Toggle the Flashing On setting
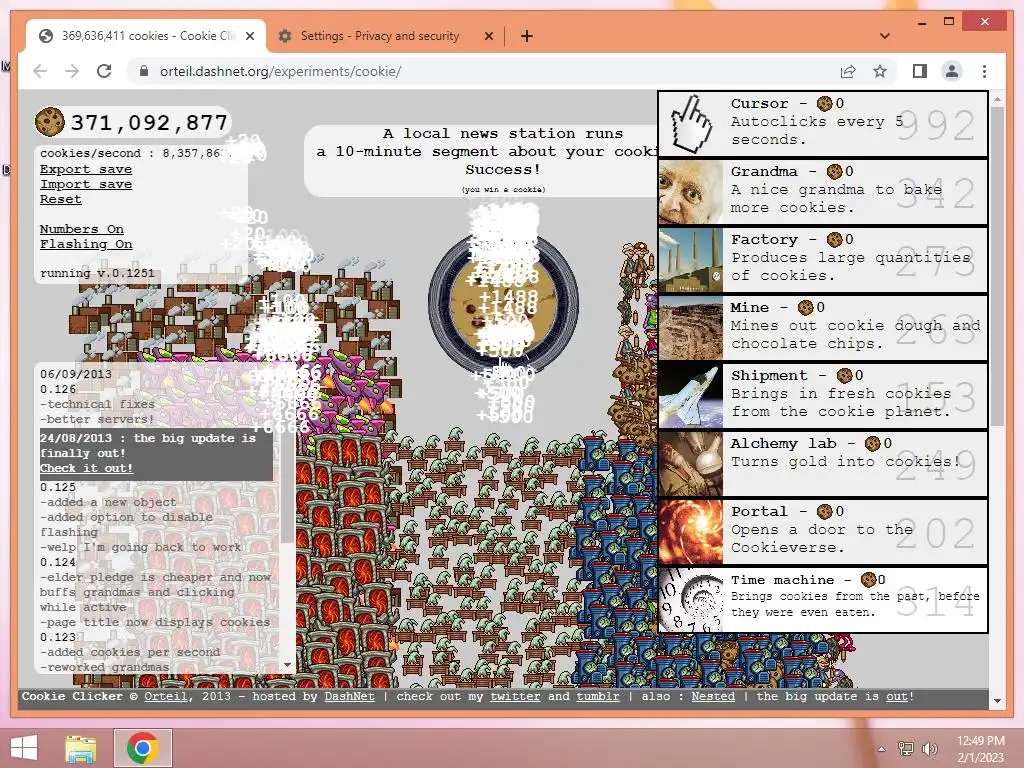This screenshot has height=768, width=1024. (x=86, y=244)
